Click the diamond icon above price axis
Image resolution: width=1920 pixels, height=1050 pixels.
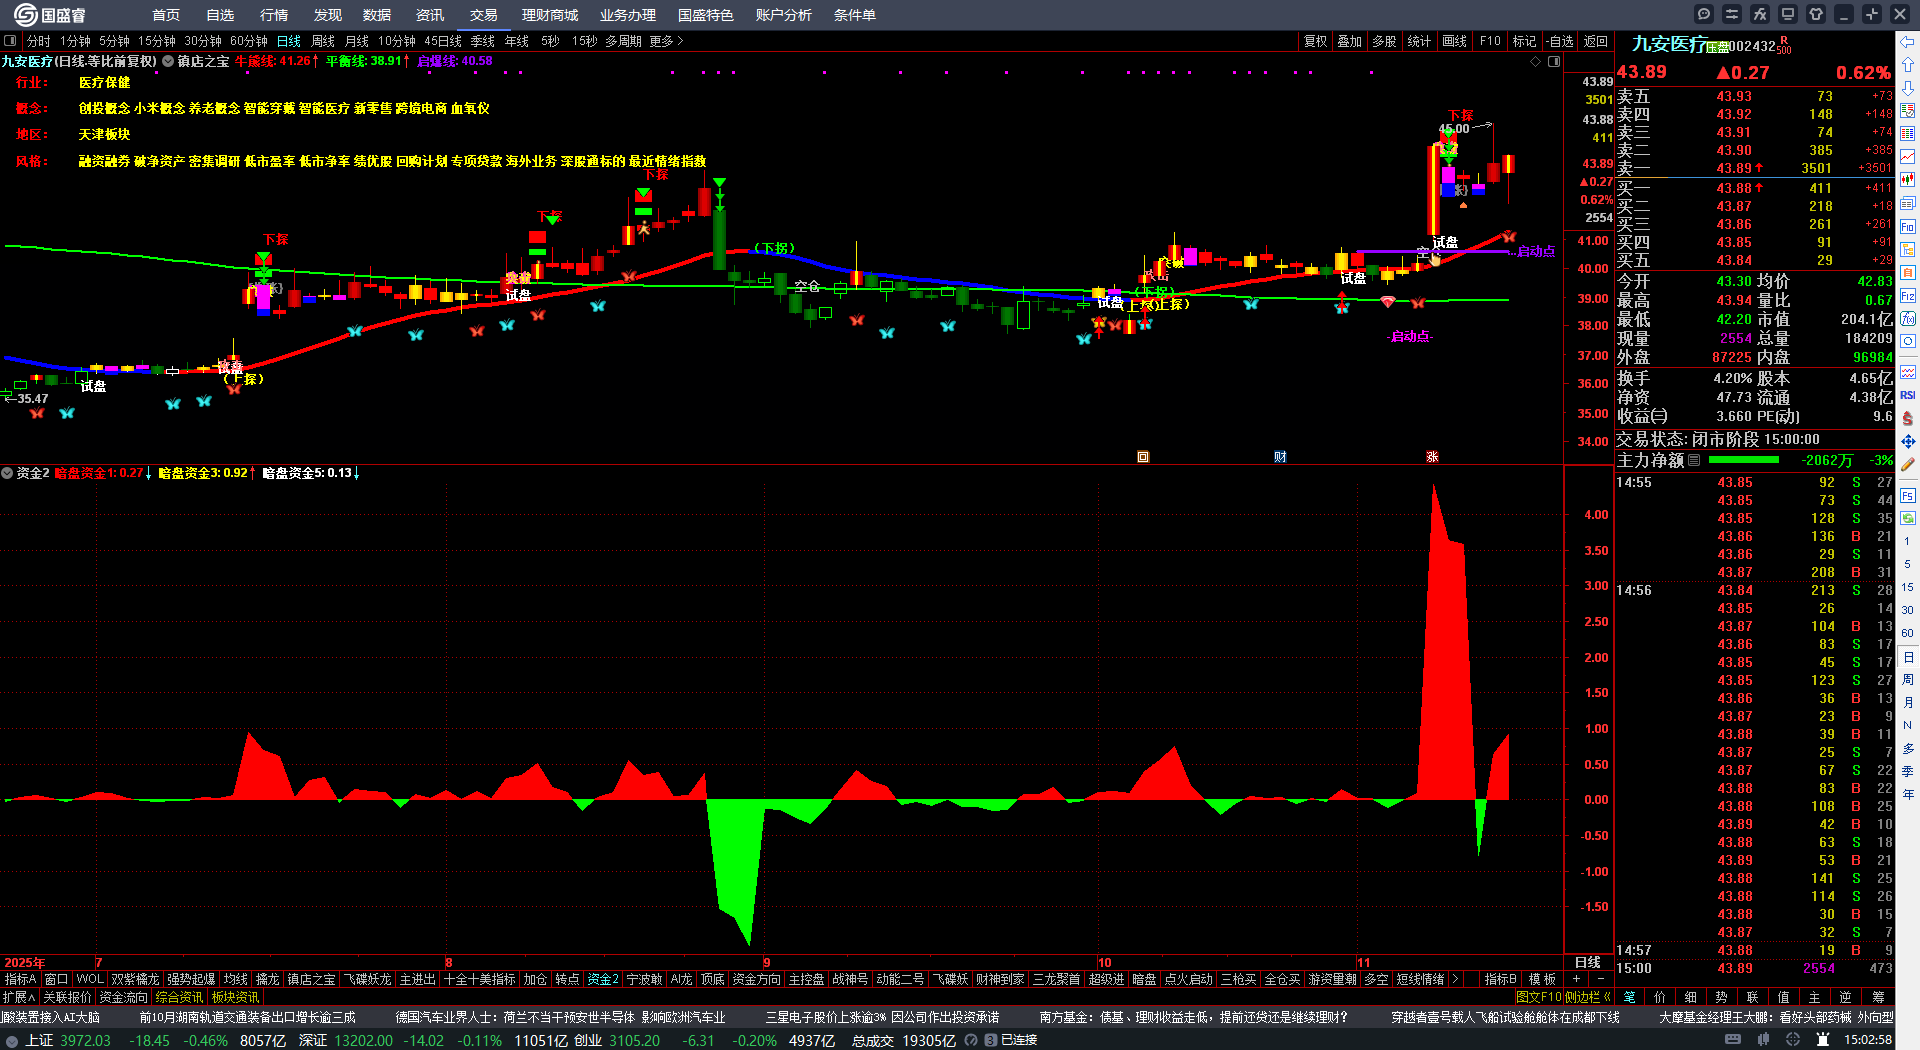coord(1536,62)
